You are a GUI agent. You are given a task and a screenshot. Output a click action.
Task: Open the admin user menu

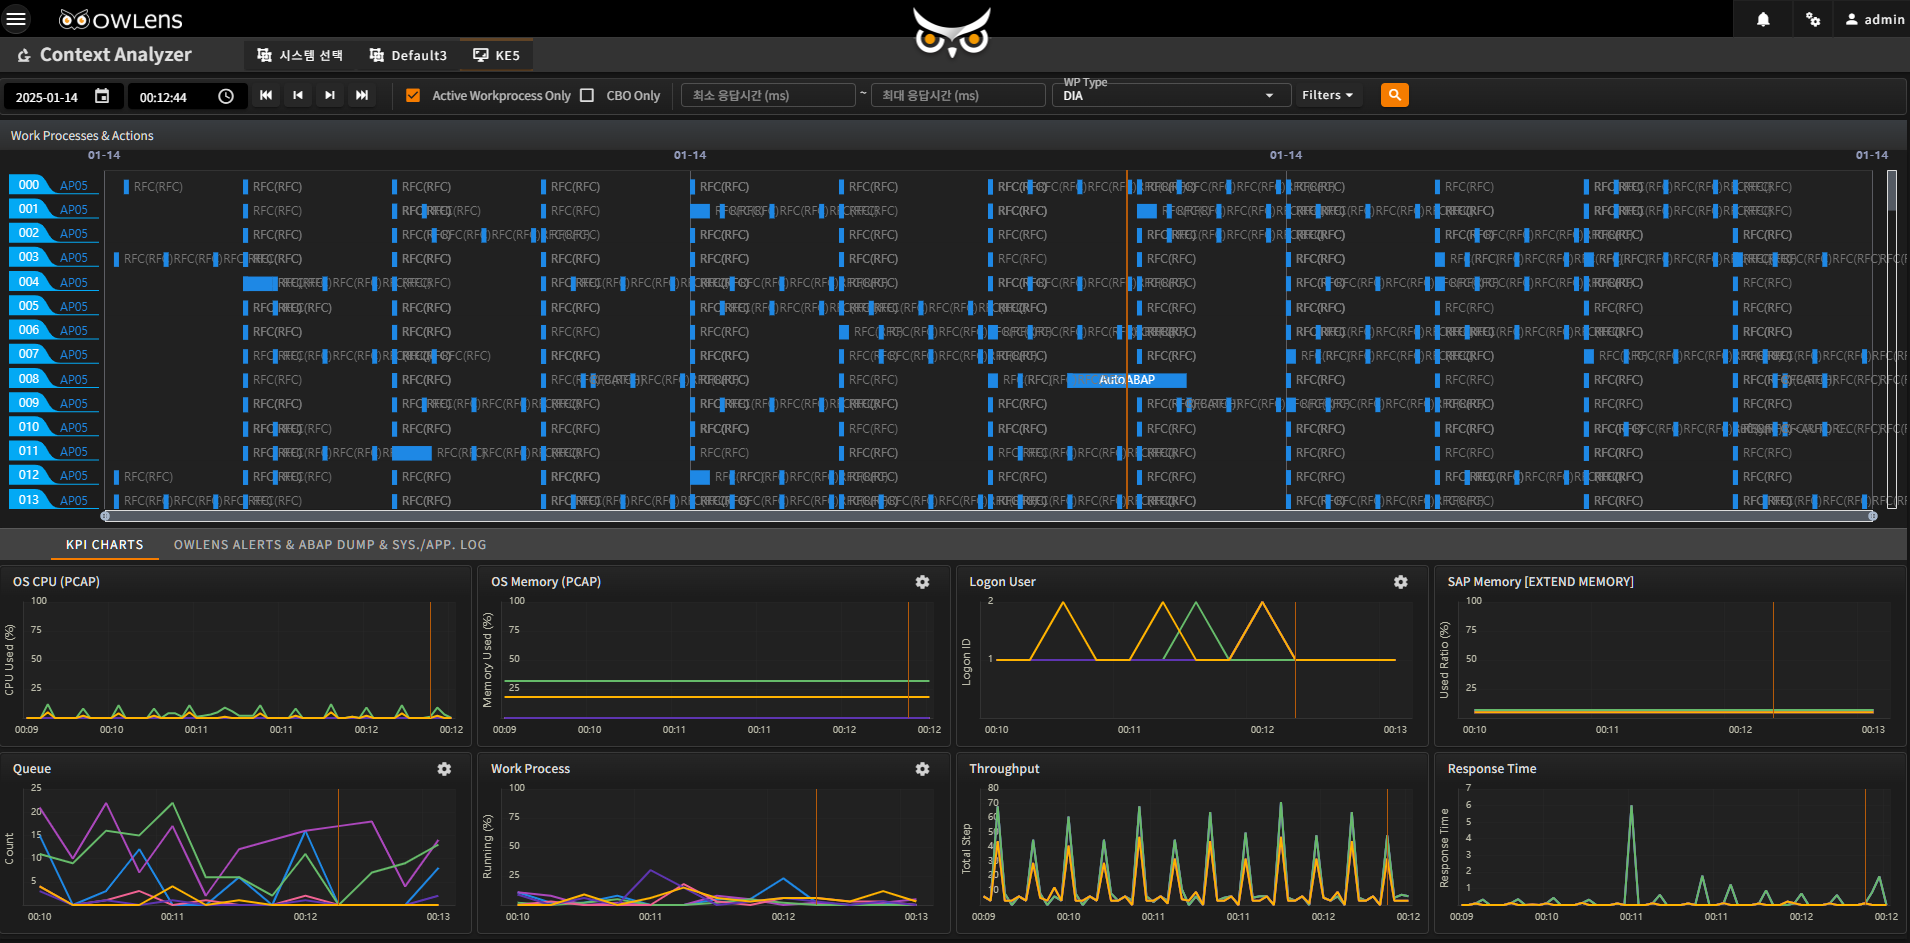pos(1874,19)
